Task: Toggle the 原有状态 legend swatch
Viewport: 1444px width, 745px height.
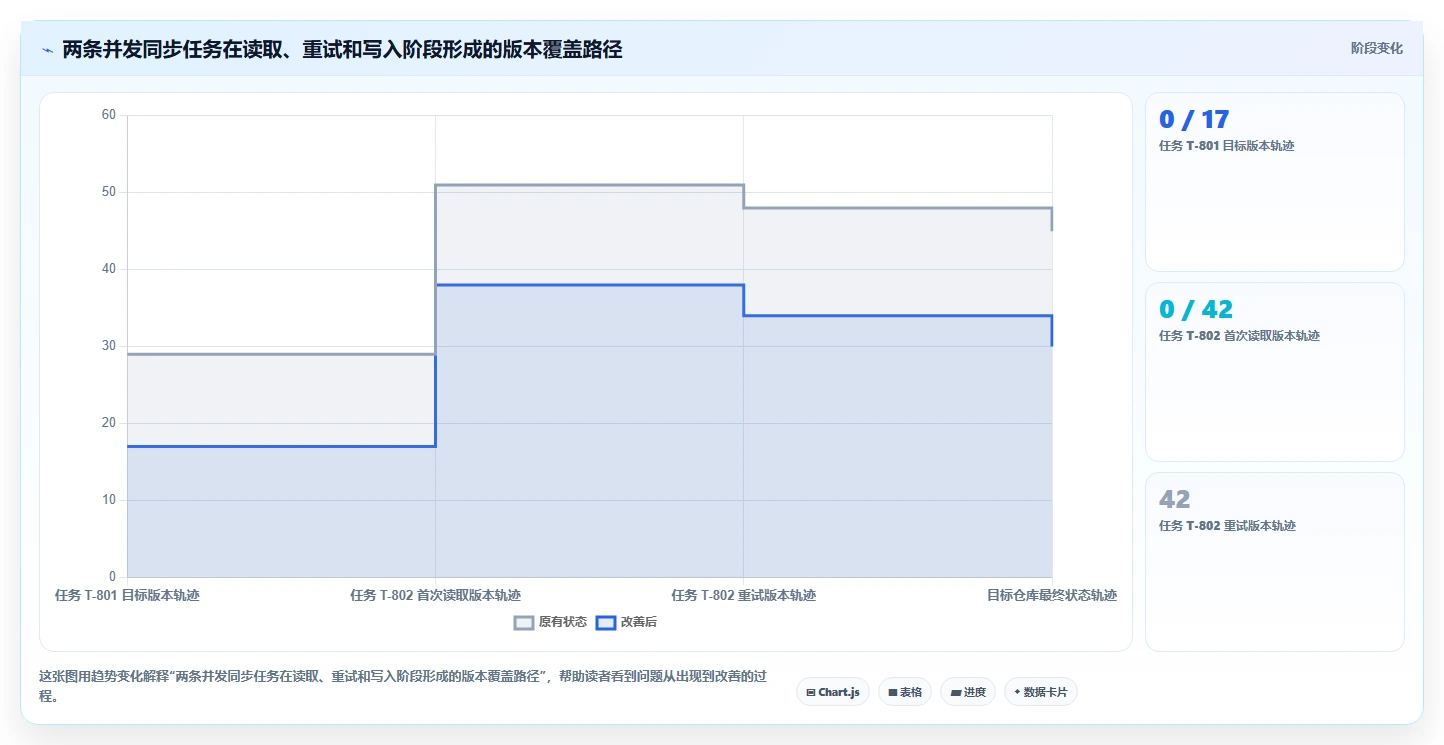Action: [524, 622]
